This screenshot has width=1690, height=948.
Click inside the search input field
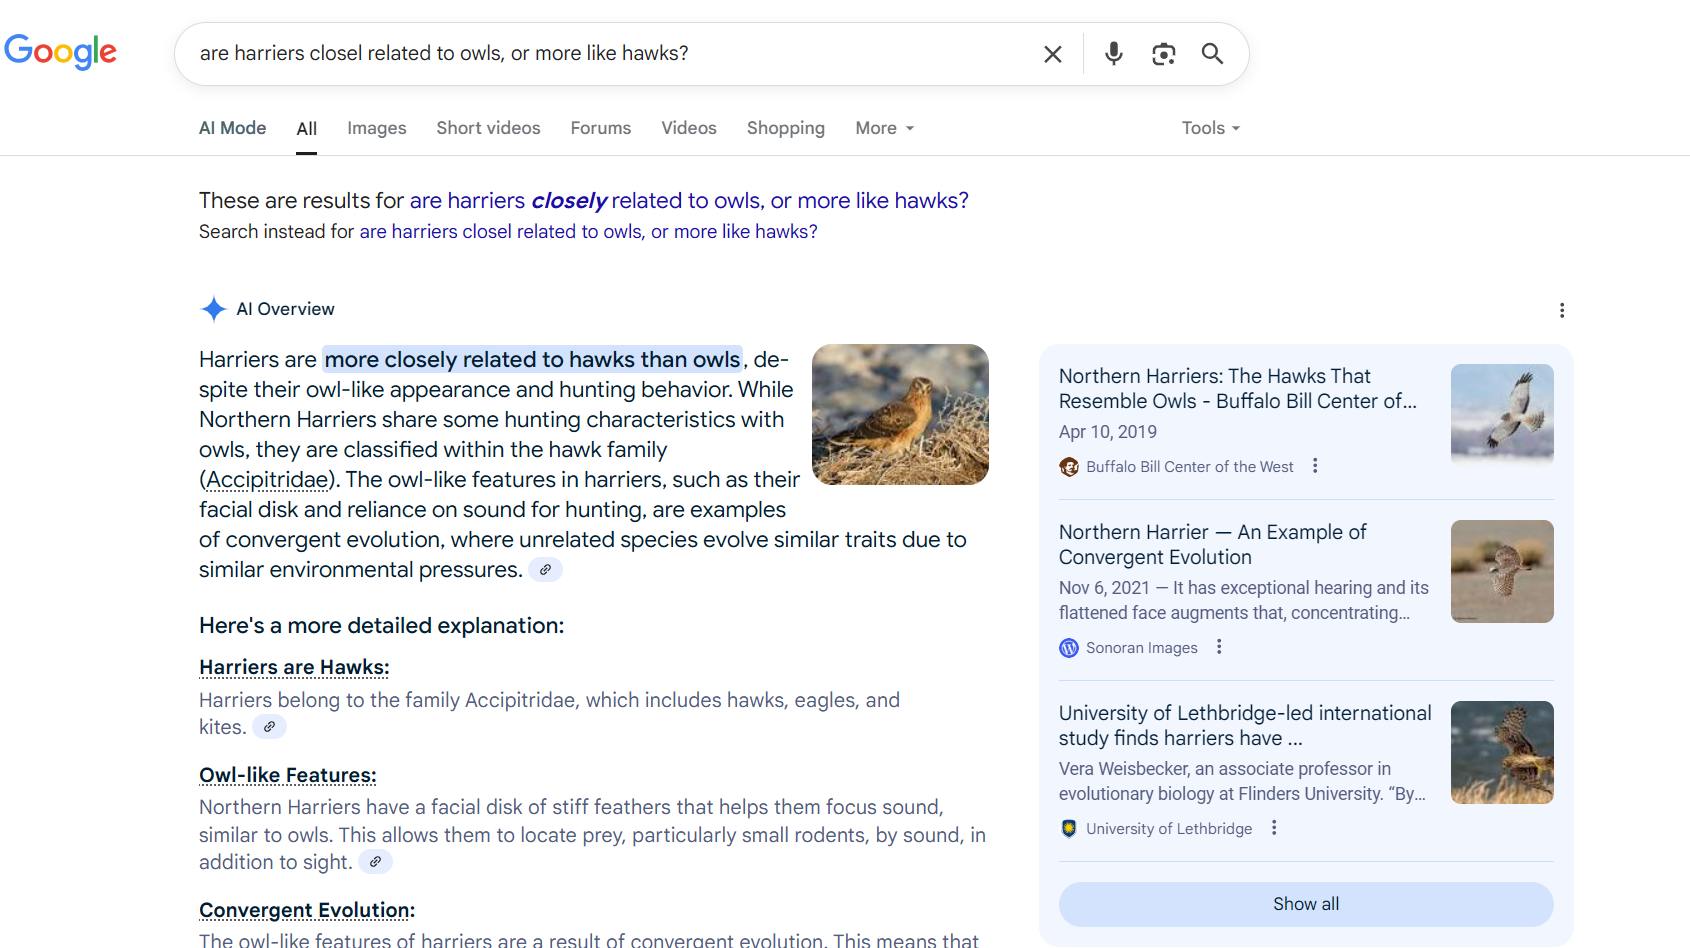[610, 54]
